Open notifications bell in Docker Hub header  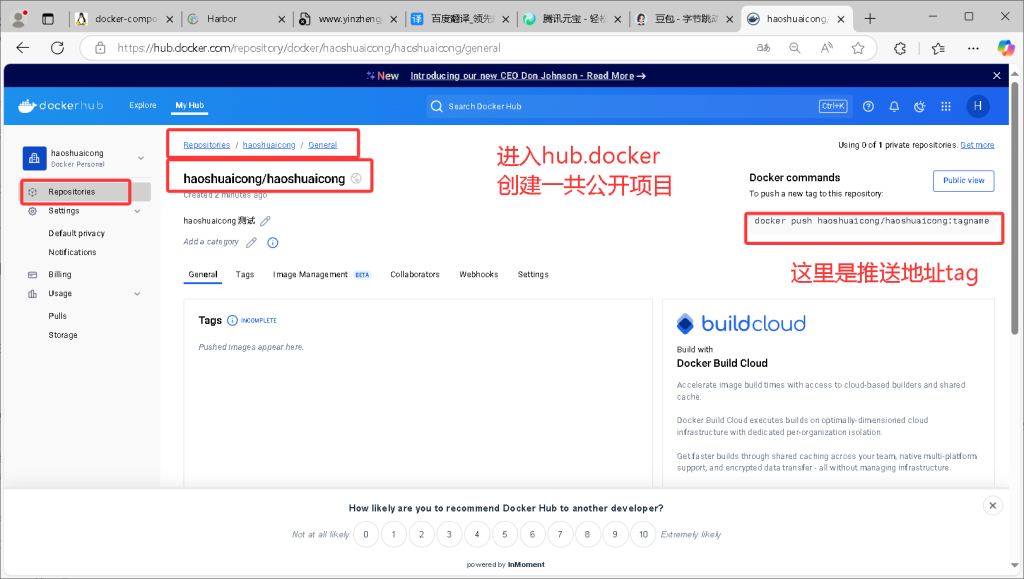894,106
